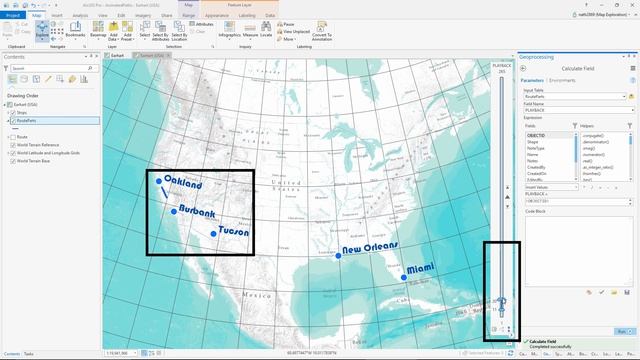Open Select By Attributes
Viewport: 640px width, 360px height.
[x=160, y=31]
